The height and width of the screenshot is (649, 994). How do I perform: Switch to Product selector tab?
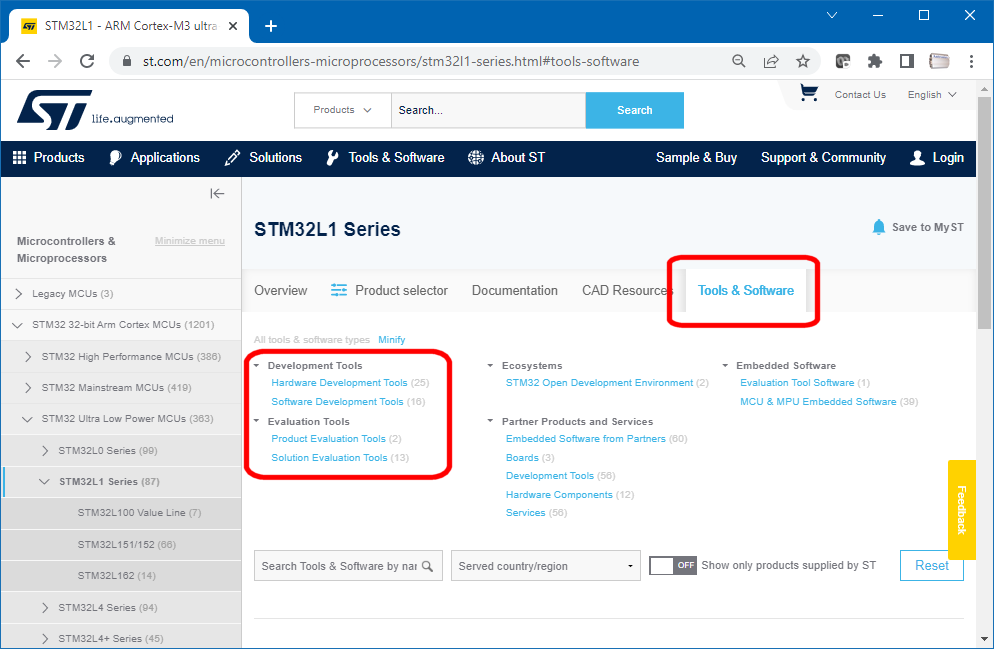click(x=389, y=290)
